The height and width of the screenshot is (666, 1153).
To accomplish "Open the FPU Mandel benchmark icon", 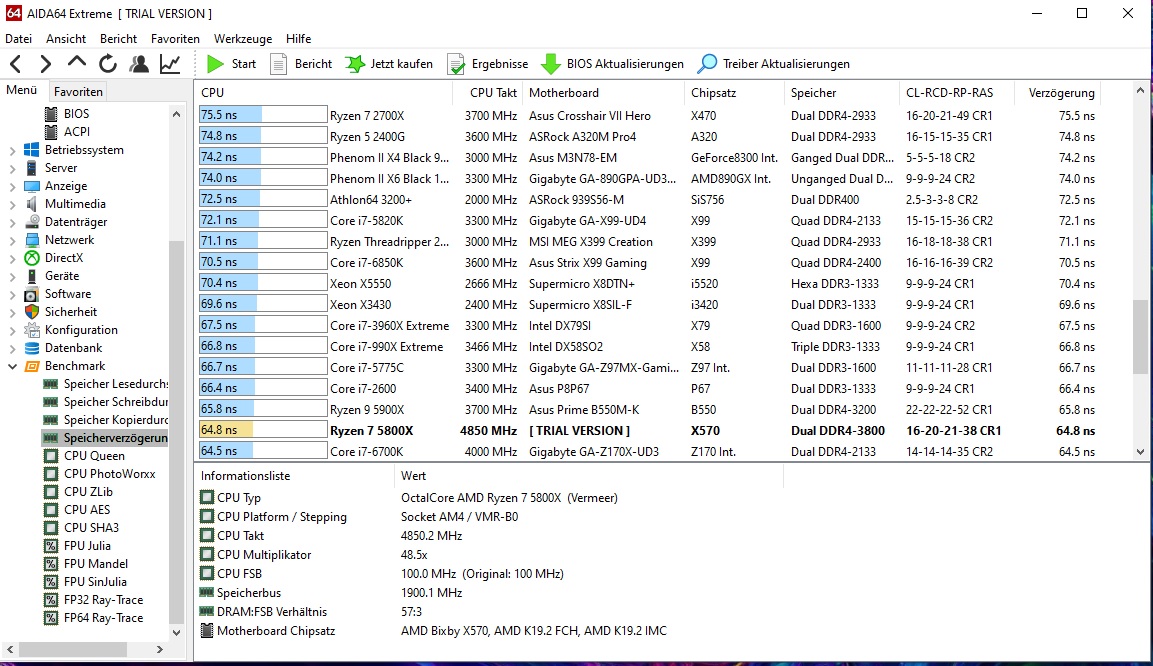I will pyautogui.click(x=51, y=564).
